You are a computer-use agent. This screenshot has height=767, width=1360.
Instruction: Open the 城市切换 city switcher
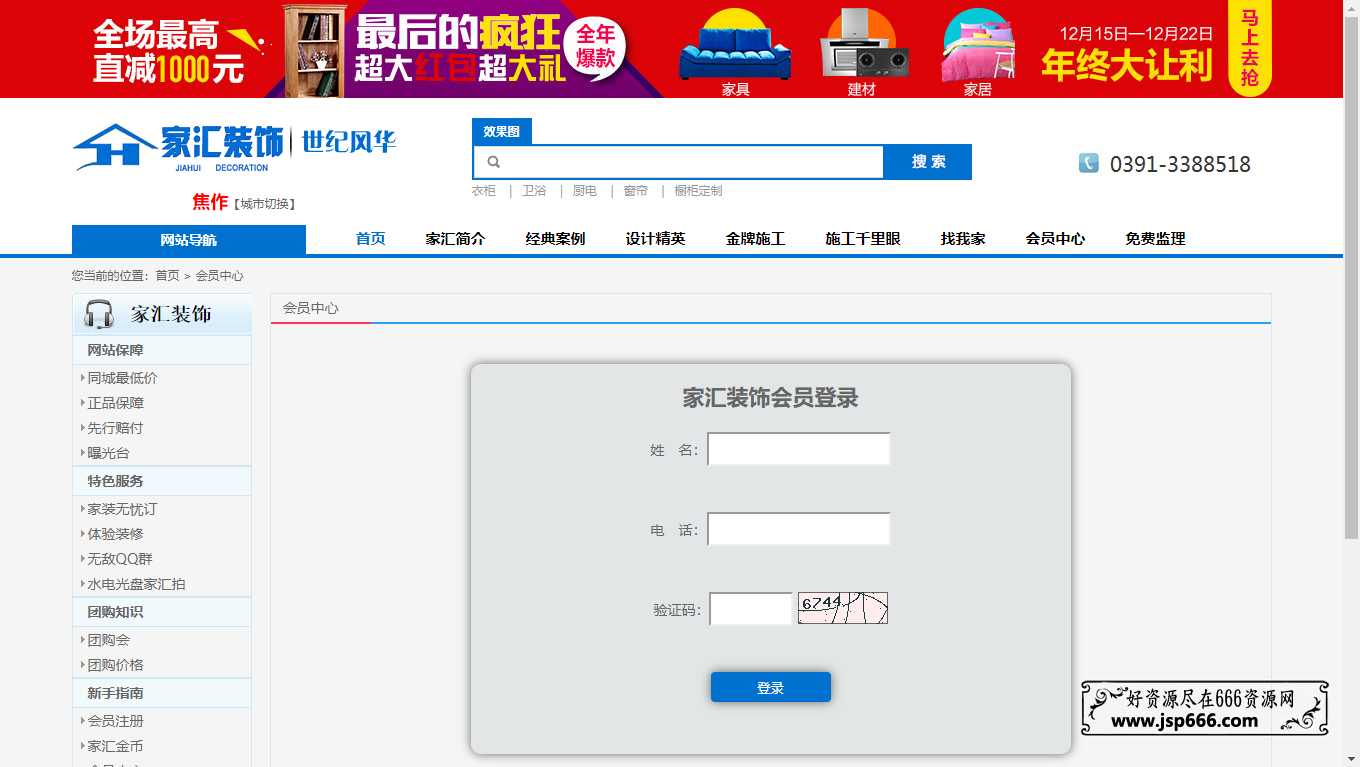click(x=264, y=204)
